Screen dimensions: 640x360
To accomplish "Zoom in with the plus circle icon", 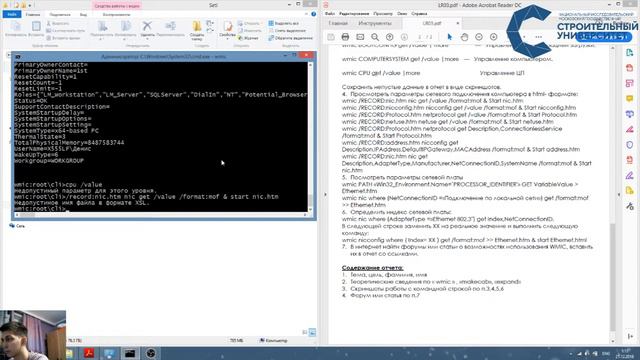I will coord(493,37).
